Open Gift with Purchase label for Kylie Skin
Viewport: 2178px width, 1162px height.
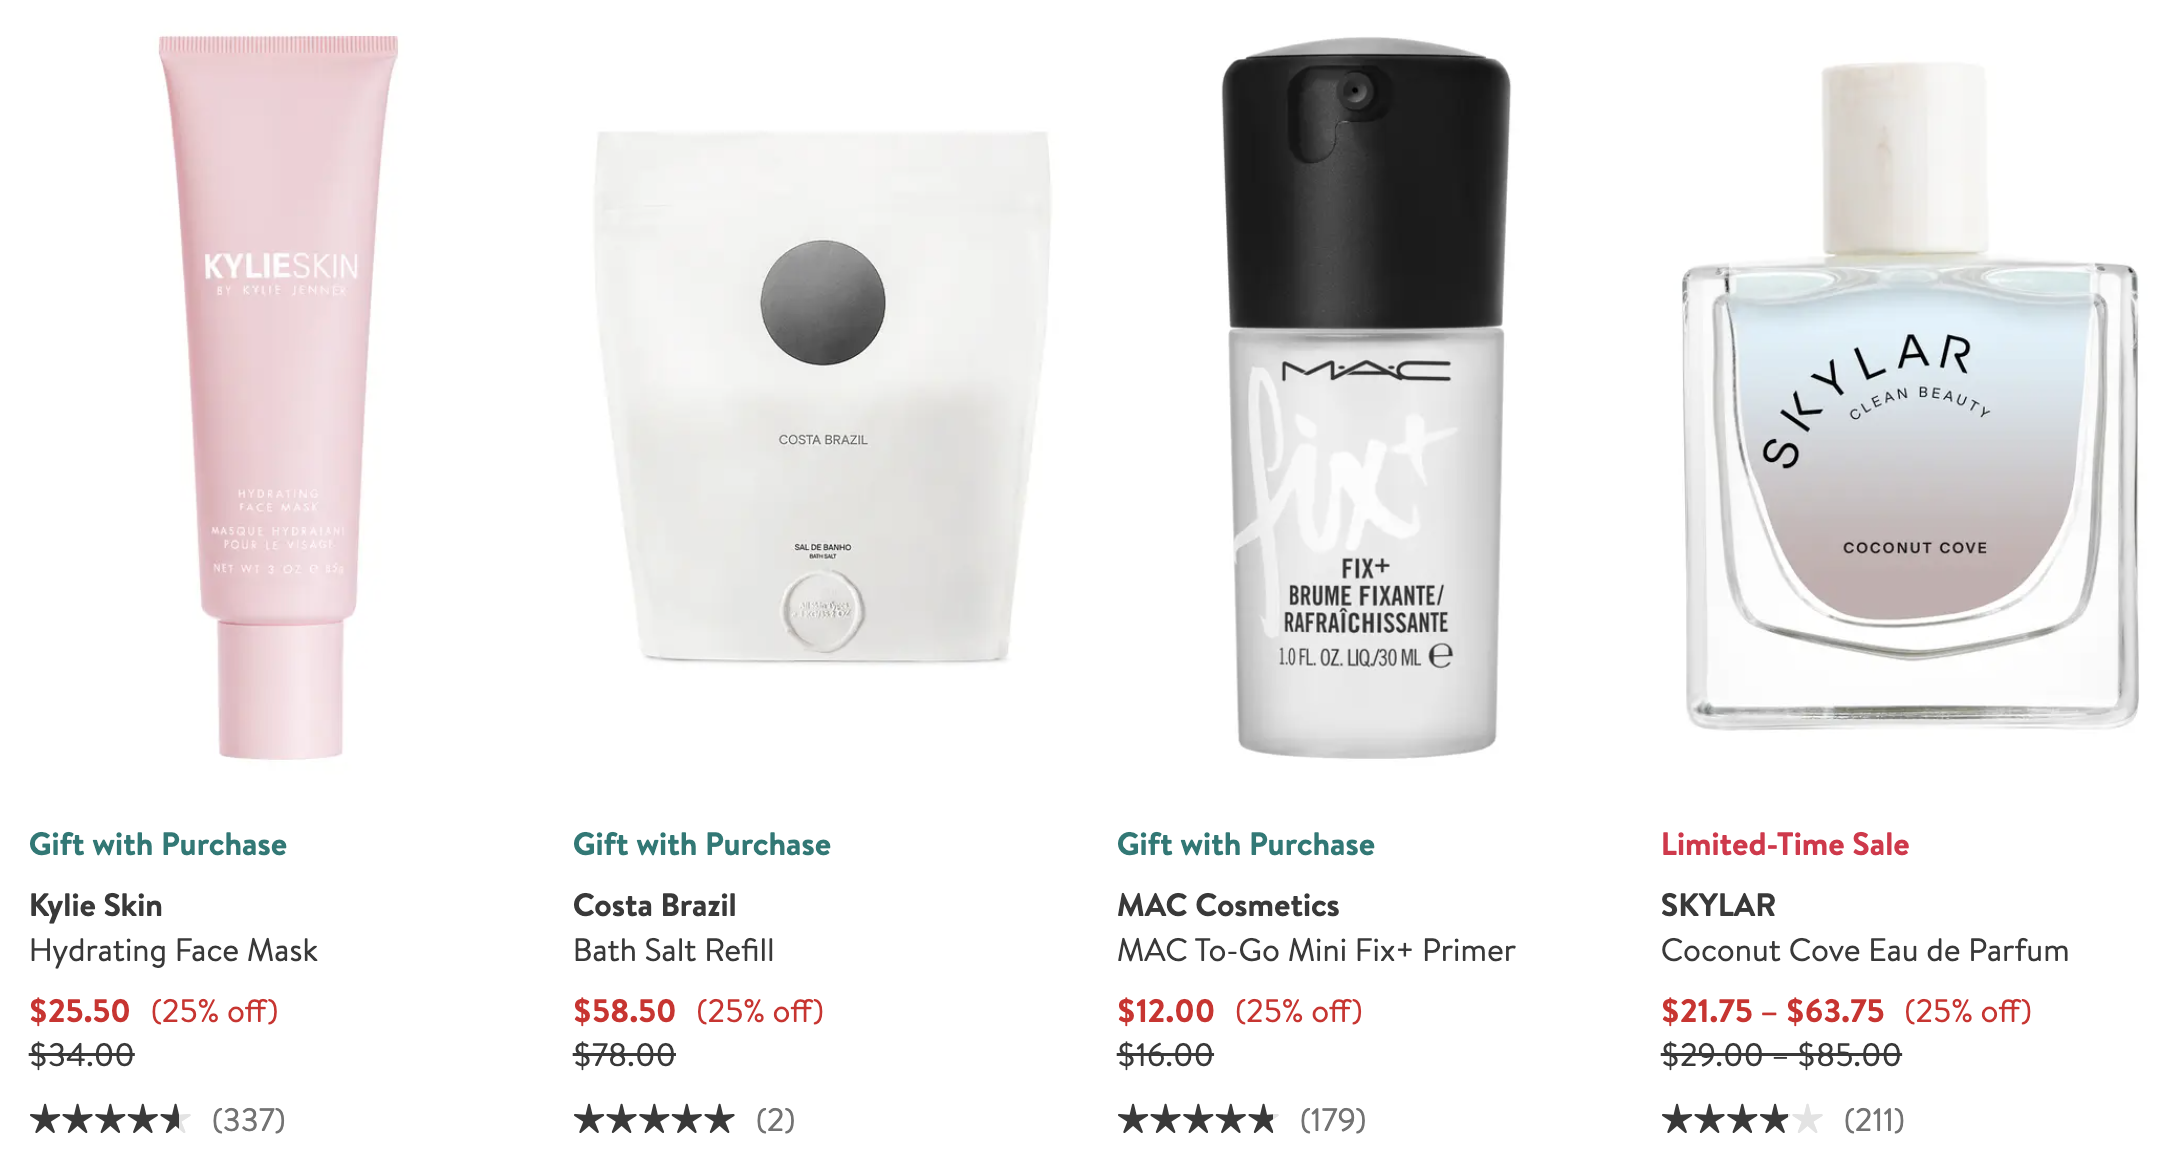158,844
